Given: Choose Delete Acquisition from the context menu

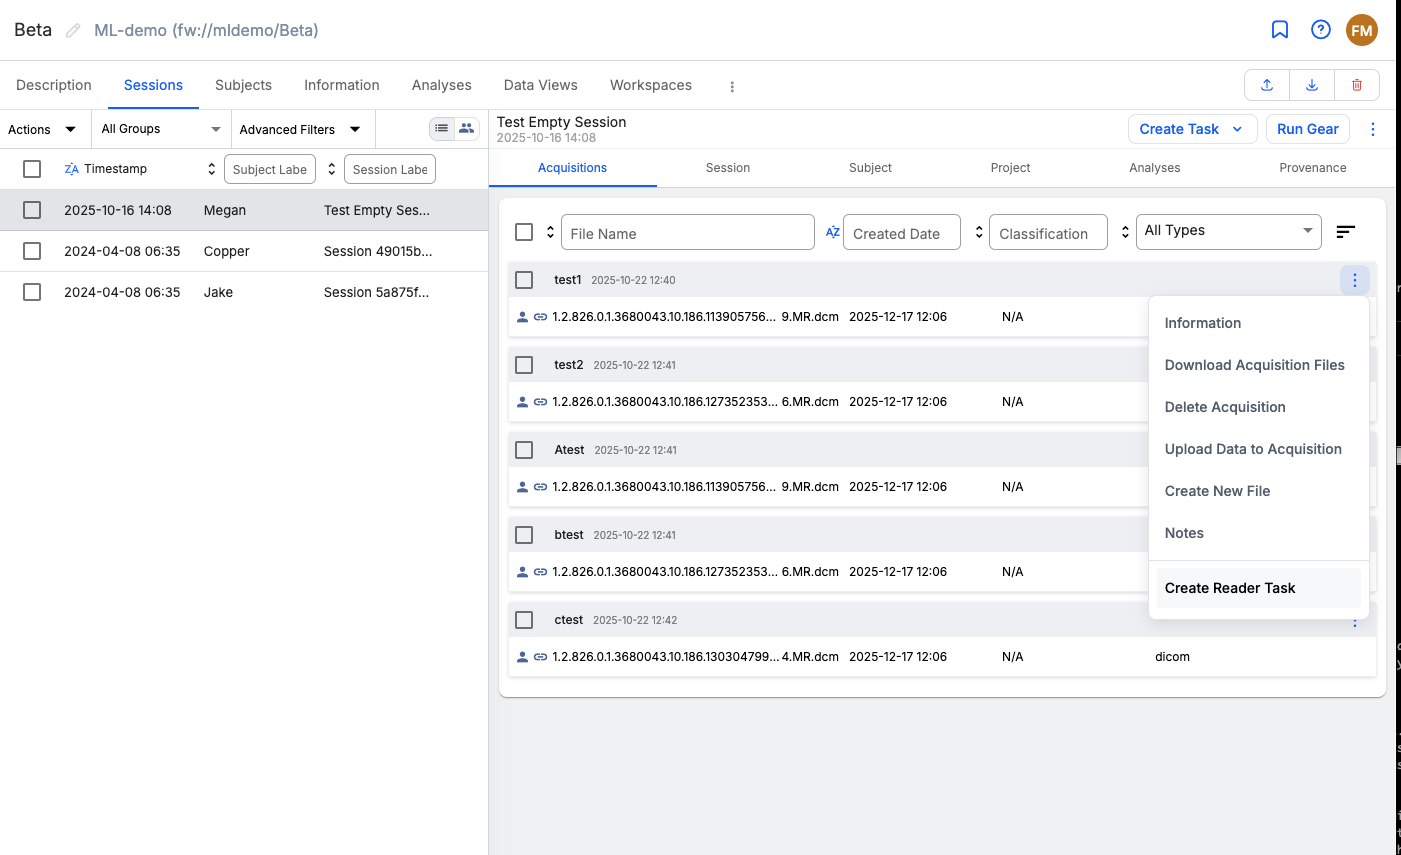Looking at the screenshot, I should tap(1225, 406).
